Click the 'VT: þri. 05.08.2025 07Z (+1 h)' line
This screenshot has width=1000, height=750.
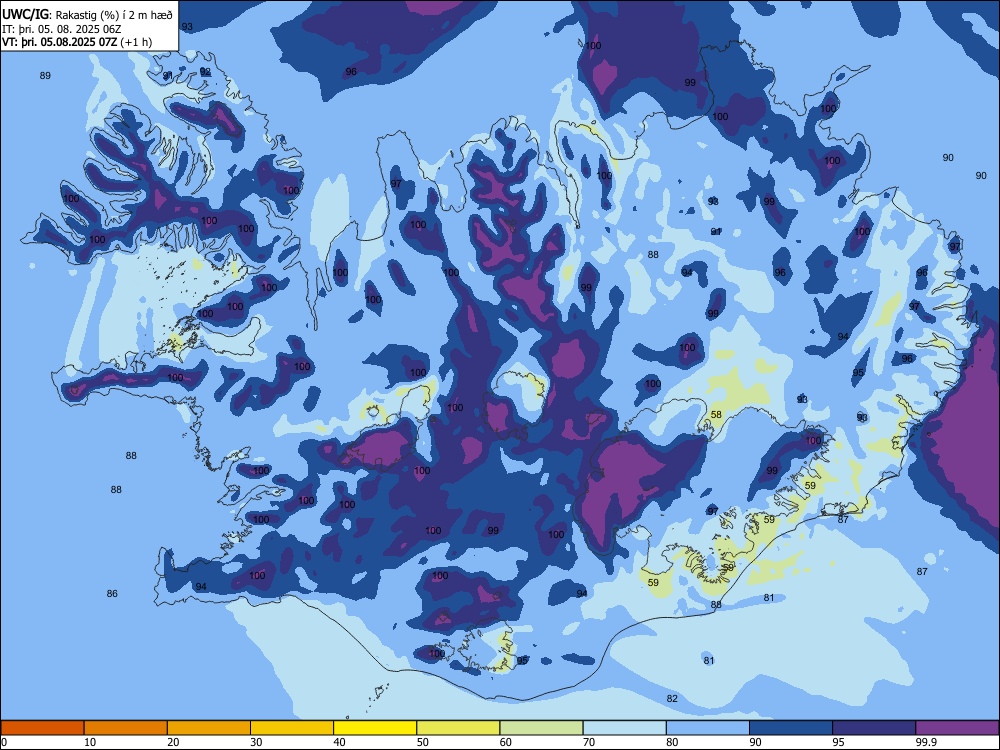77,42
